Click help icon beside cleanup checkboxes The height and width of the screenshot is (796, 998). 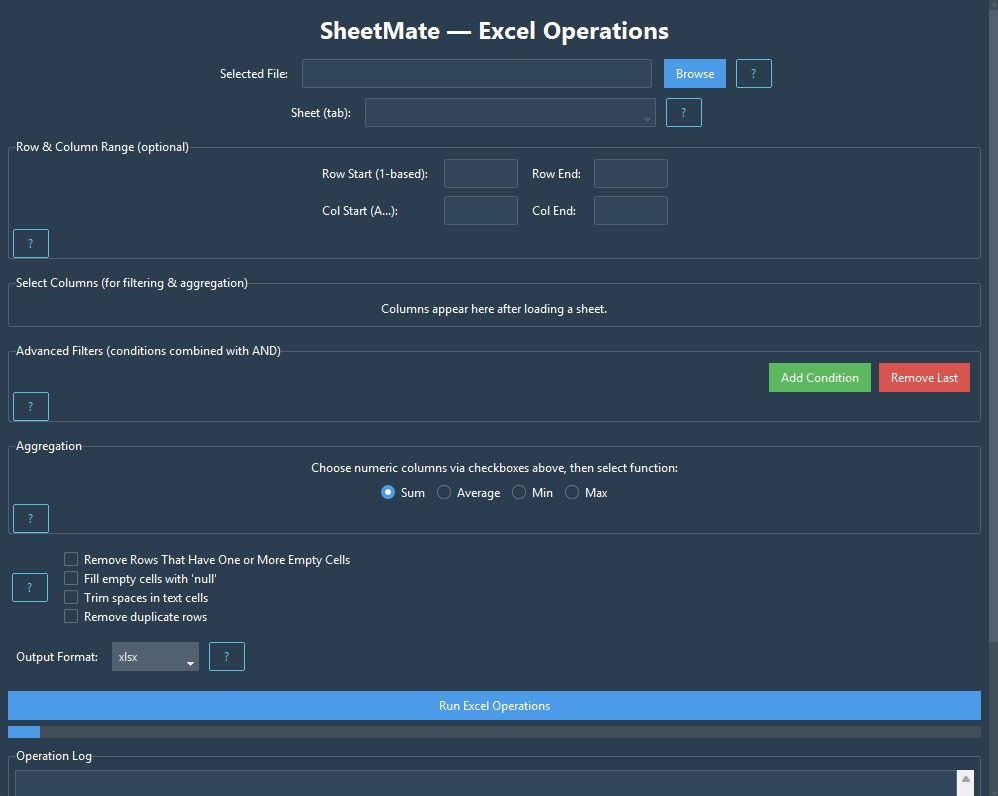[x=30, y=588]
